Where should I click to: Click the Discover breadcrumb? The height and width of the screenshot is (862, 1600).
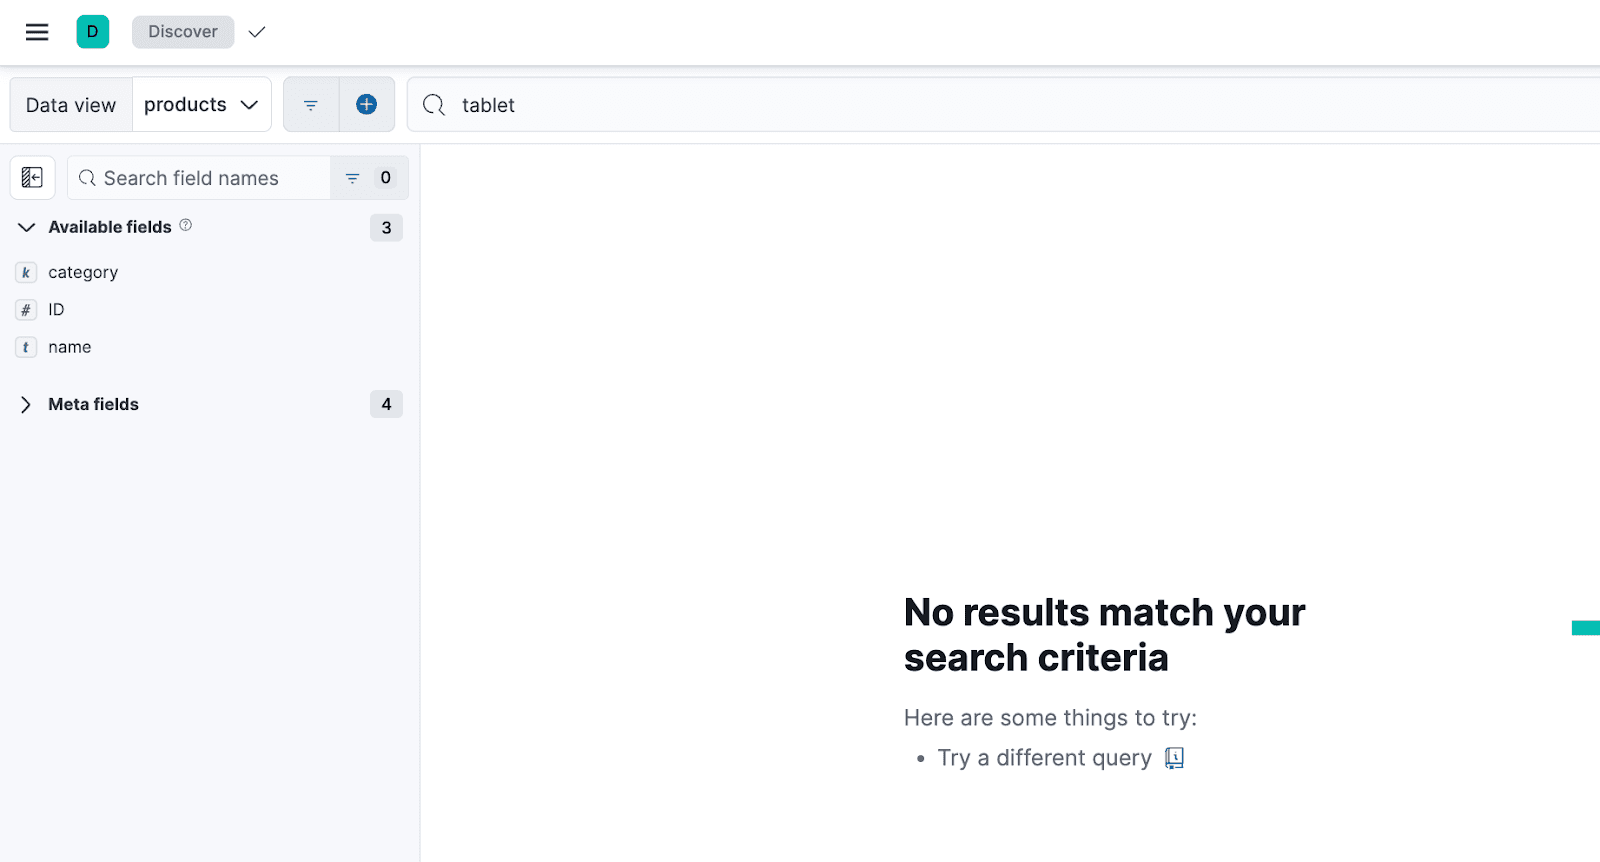pos(183,32)
